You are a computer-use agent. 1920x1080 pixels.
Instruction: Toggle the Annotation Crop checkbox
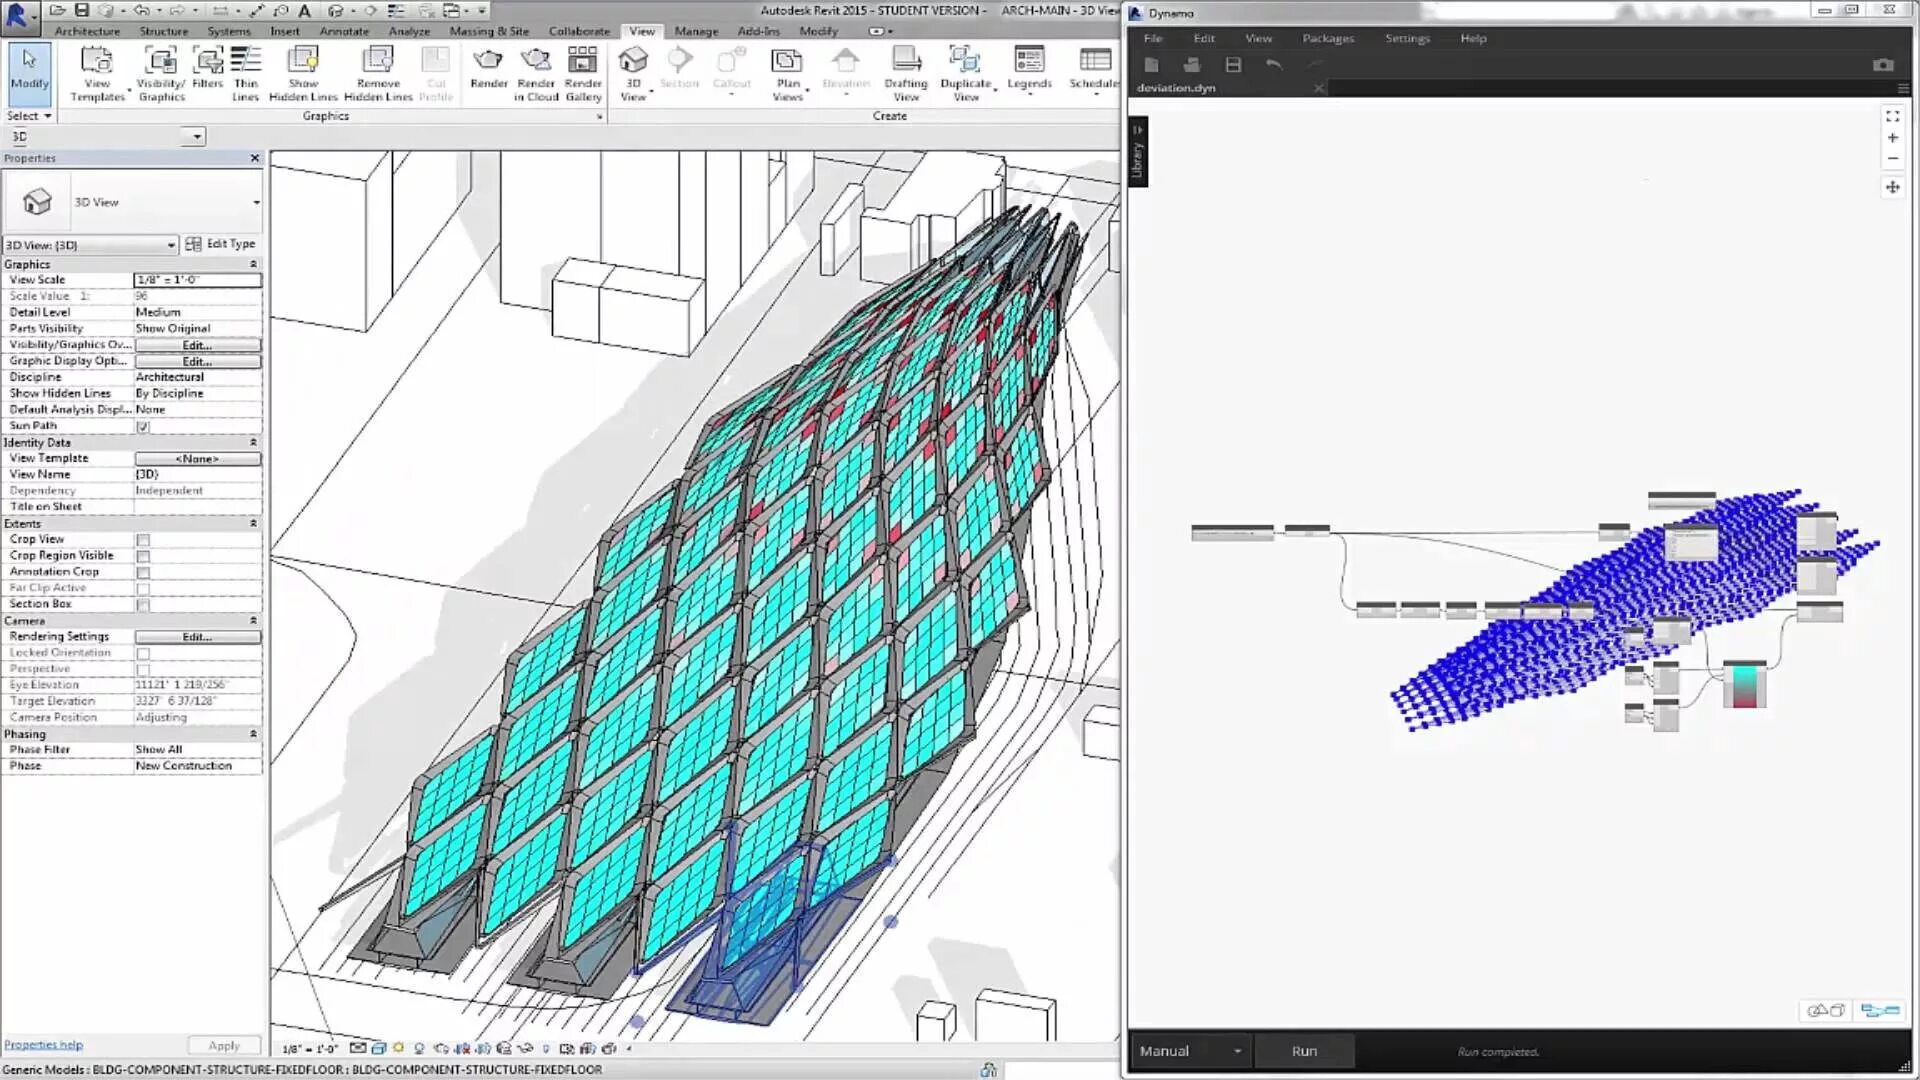pos(143,573)
